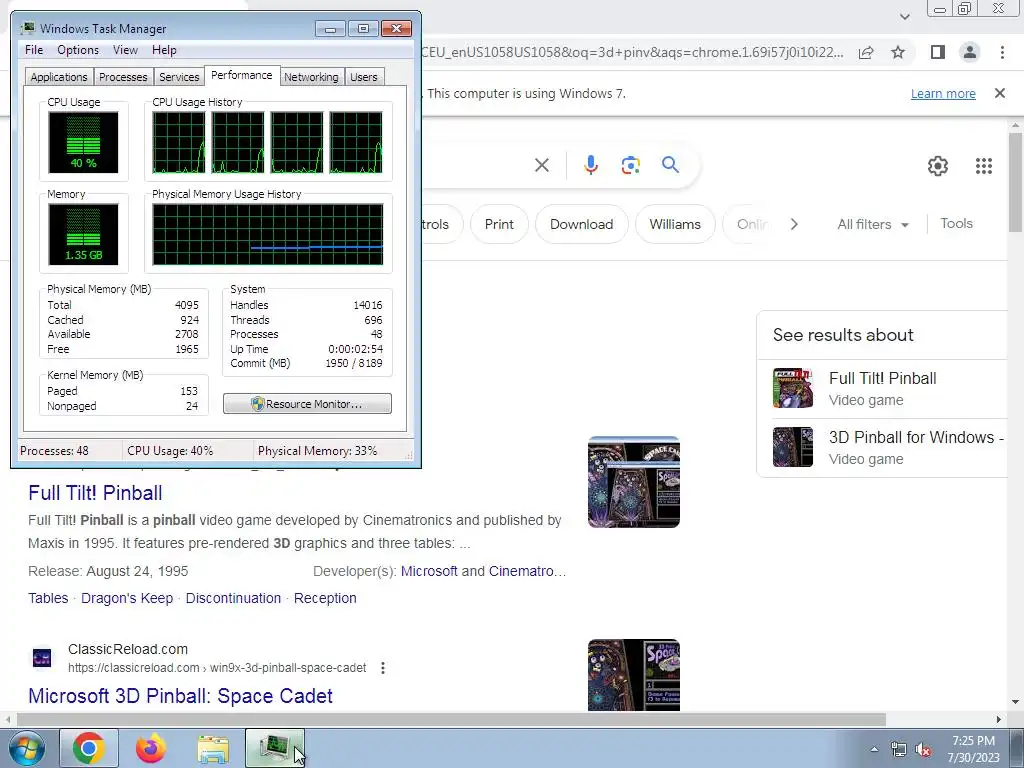Click the Physical Memory Usage History graph
Screen dimensions: 1024x768
(x=268, y=234)
